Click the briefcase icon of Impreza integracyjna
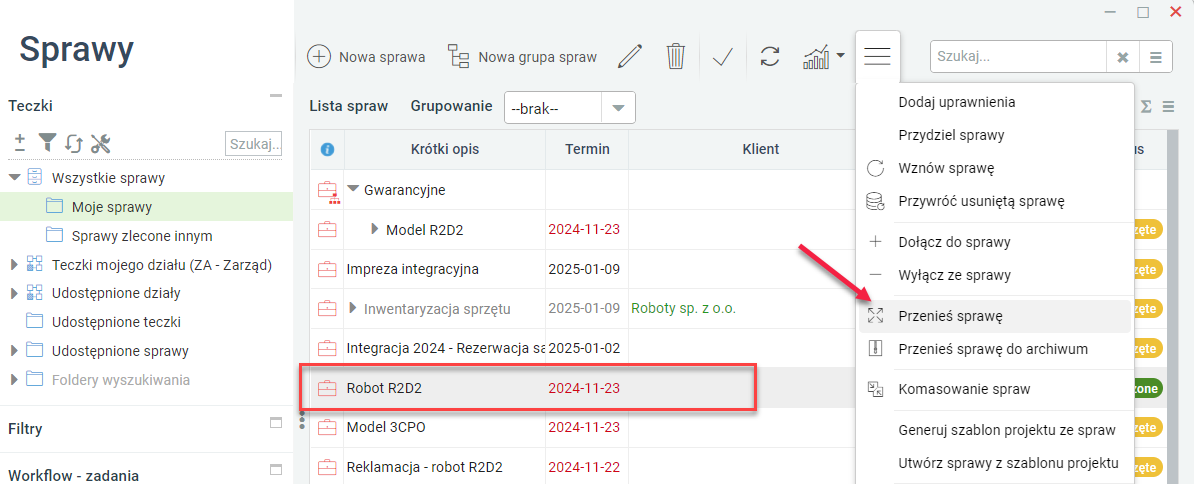 (x=327, y=269)
